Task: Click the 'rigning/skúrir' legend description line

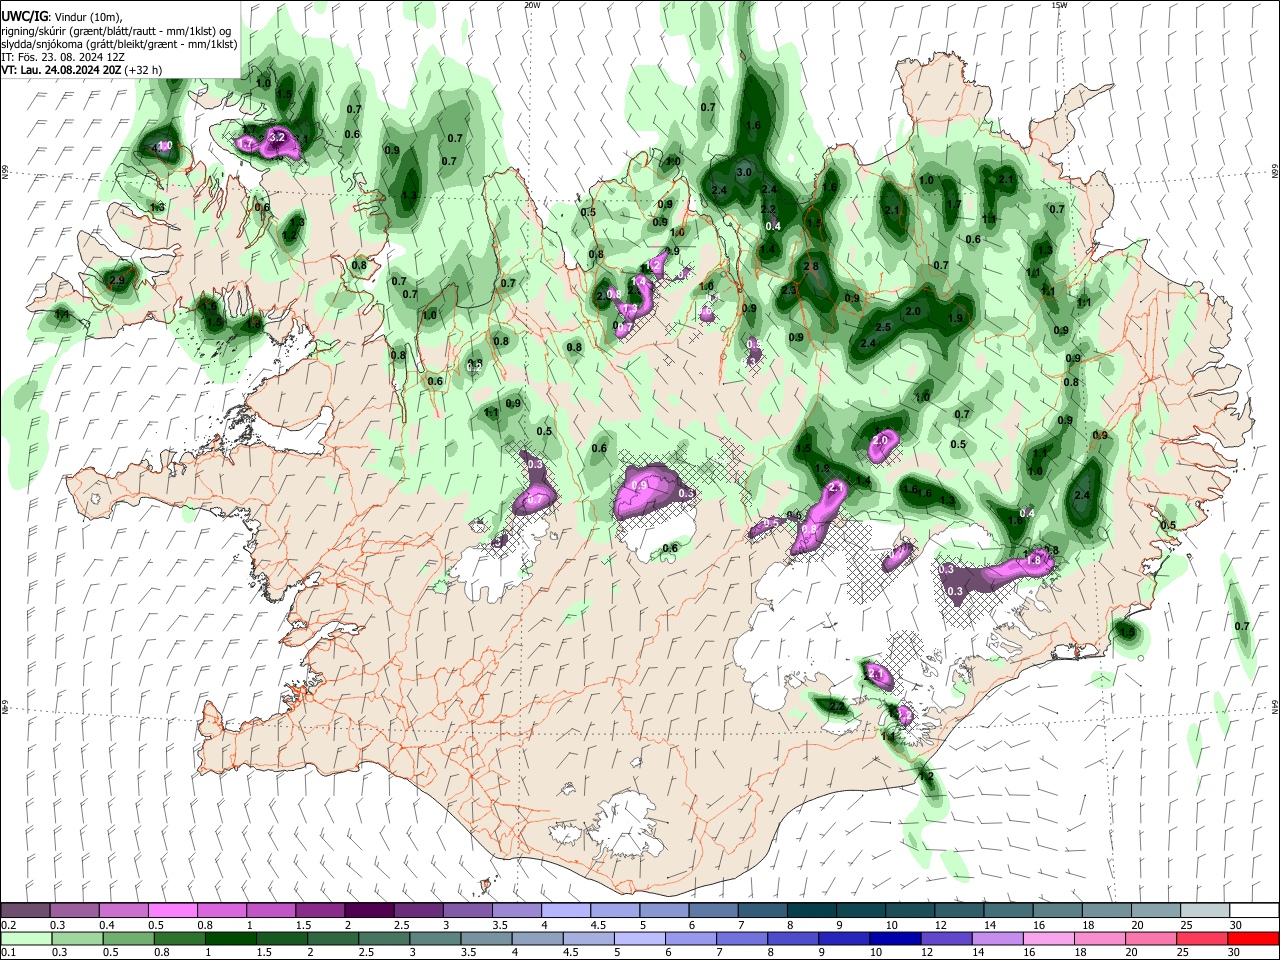Action: pyautogui.click(x=115, y=30)
